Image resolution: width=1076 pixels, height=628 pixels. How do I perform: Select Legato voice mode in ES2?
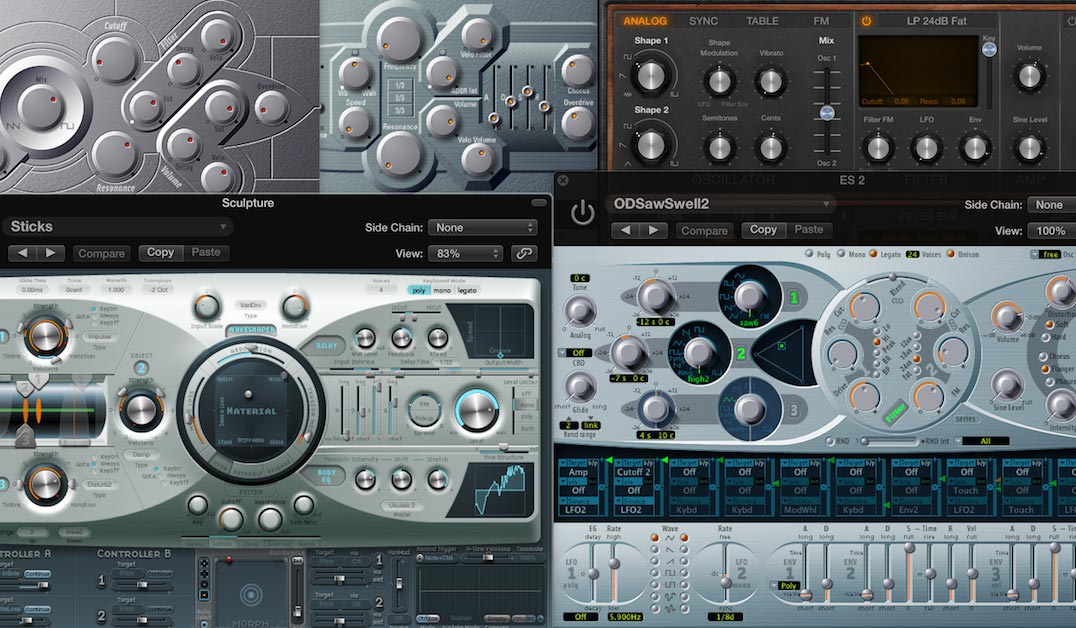pos(873,254)
